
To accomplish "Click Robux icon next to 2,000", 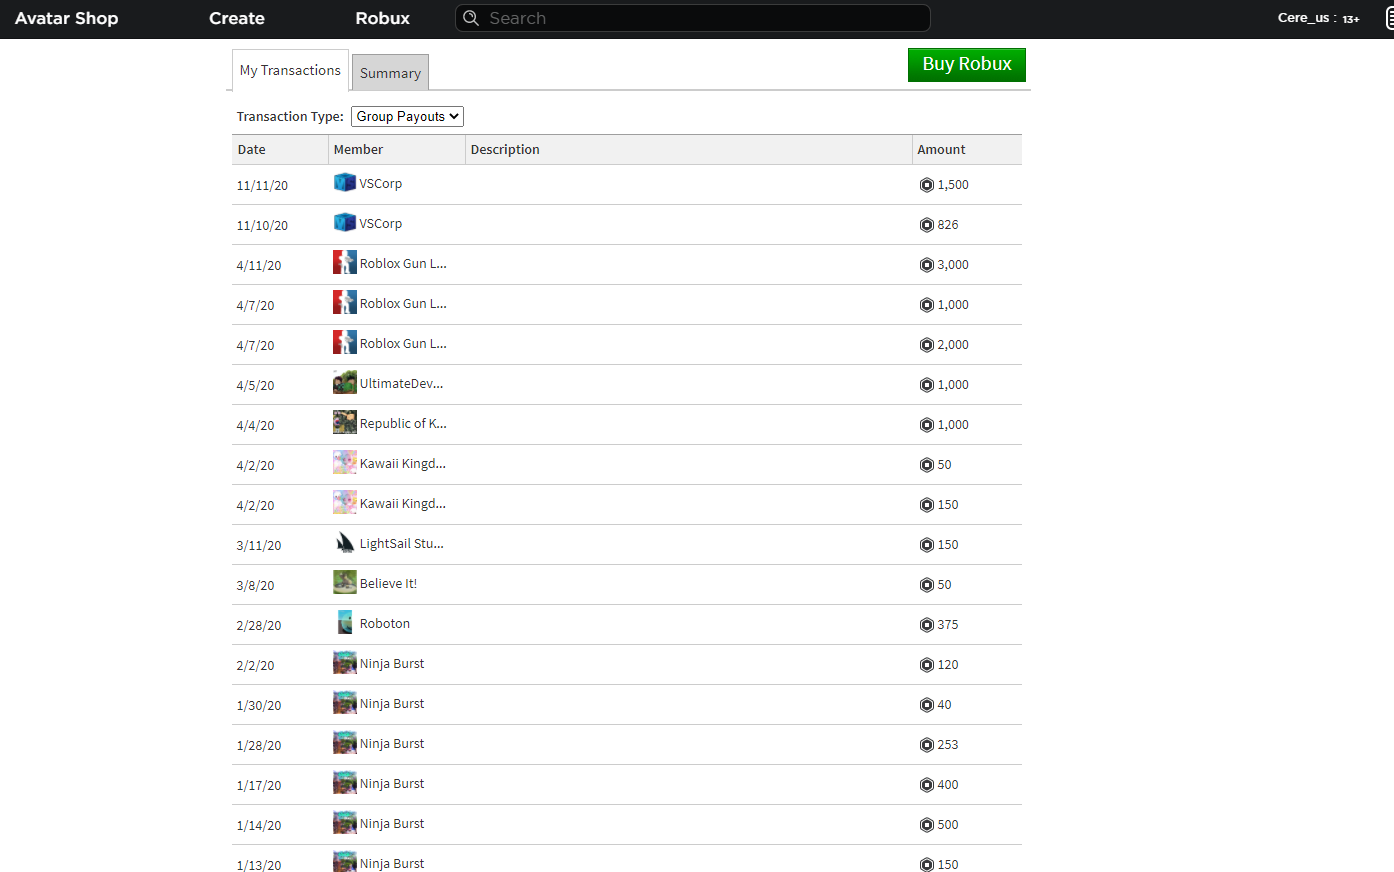I will click(x=927, y=345).
